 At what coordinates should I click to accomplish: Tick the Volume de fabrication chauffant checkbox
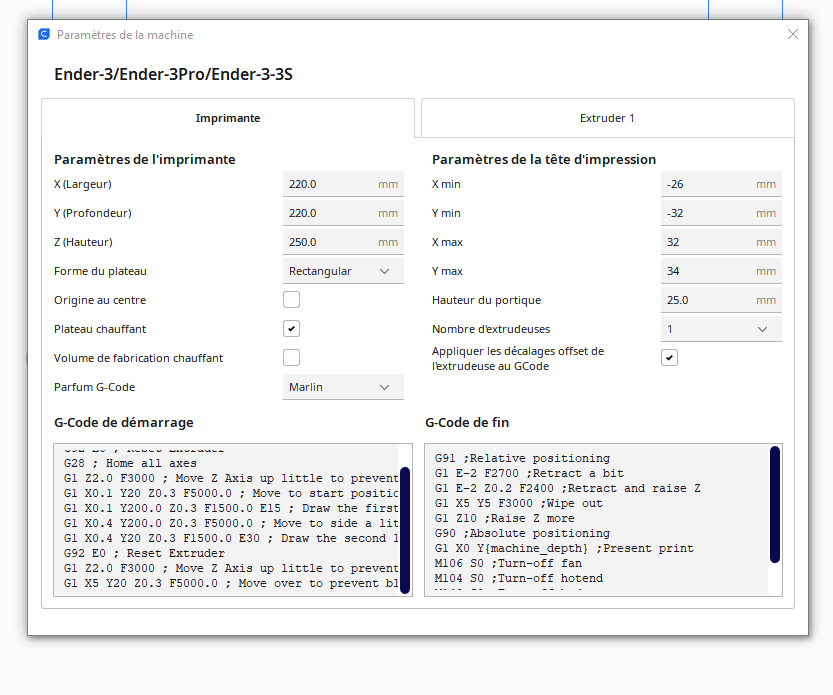click(291, 358)
